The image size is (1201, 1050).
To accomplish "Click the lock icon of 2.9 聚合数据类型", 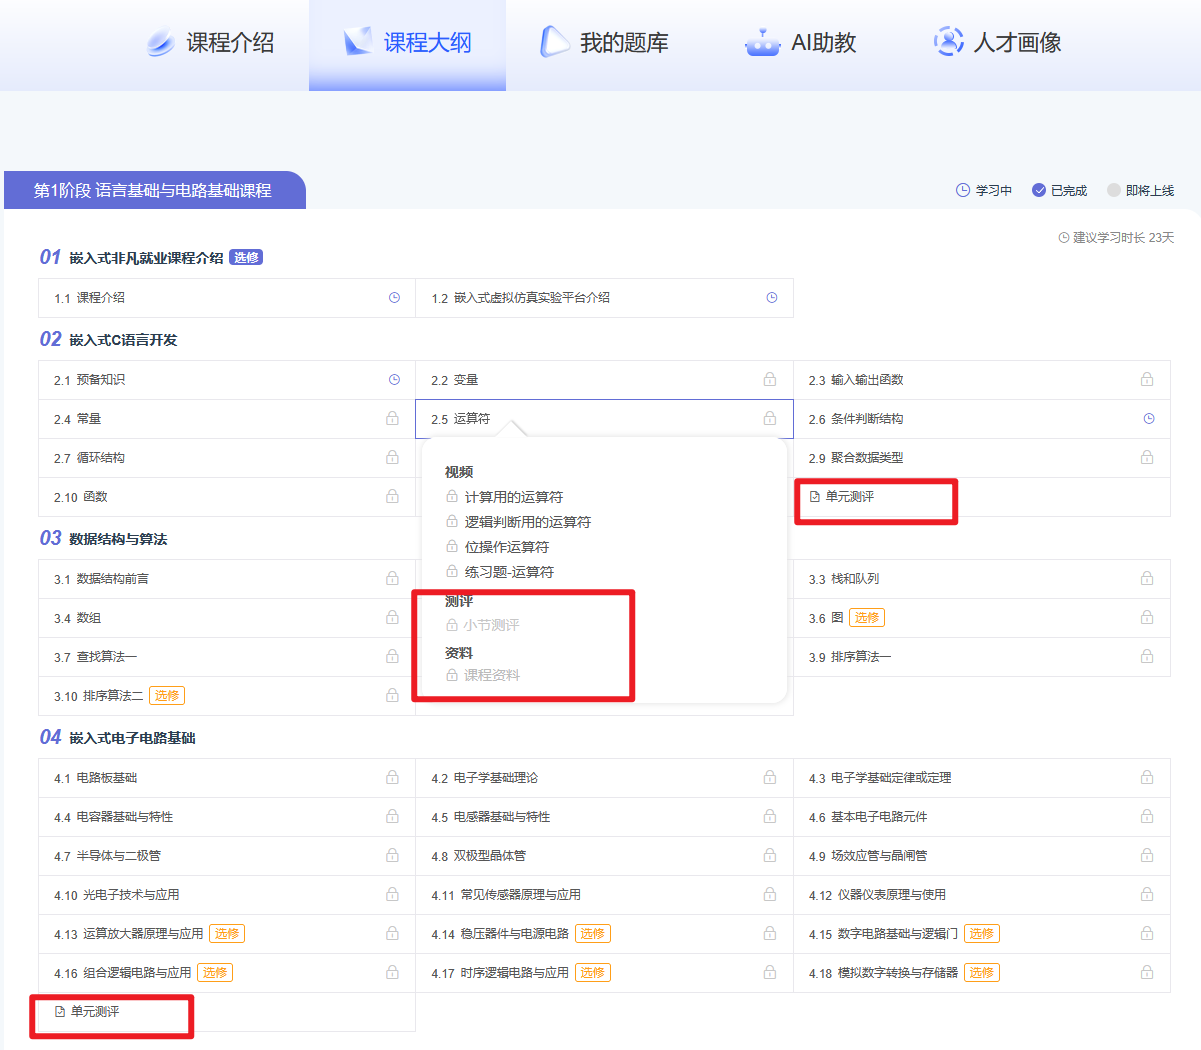I will 1147,457.
